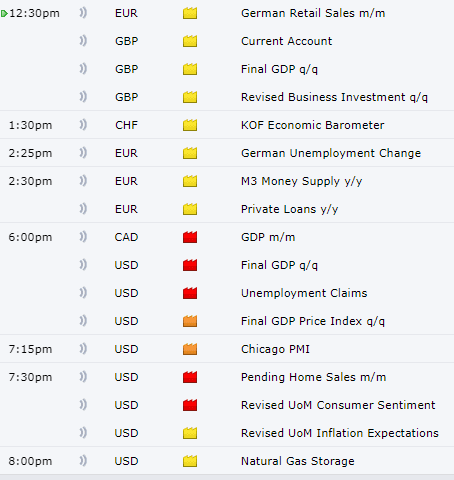Click yellow impact icon for KOF Economic Barometer
This screenshot has height=480, width=454.
click(x=190, y=125)
